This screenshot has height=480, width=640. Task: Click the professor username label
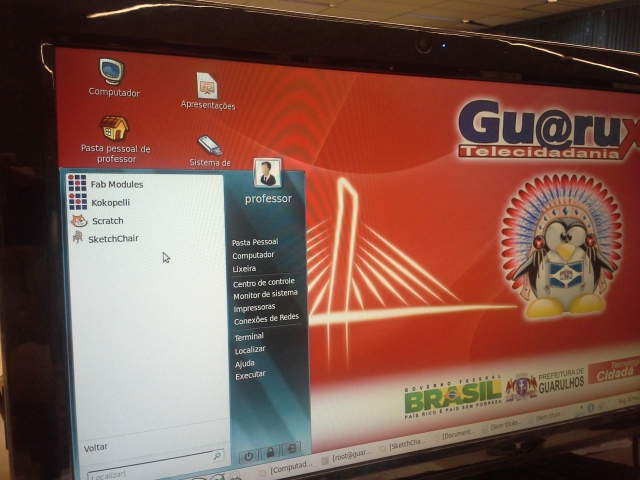point(268,199)
